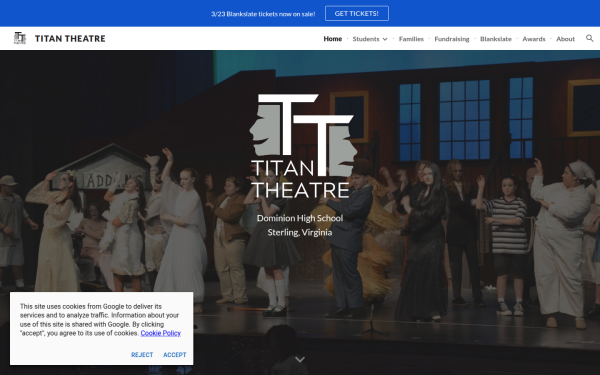
Task: Click the large Titan Theatre hero logo
Action: (303, 146)
